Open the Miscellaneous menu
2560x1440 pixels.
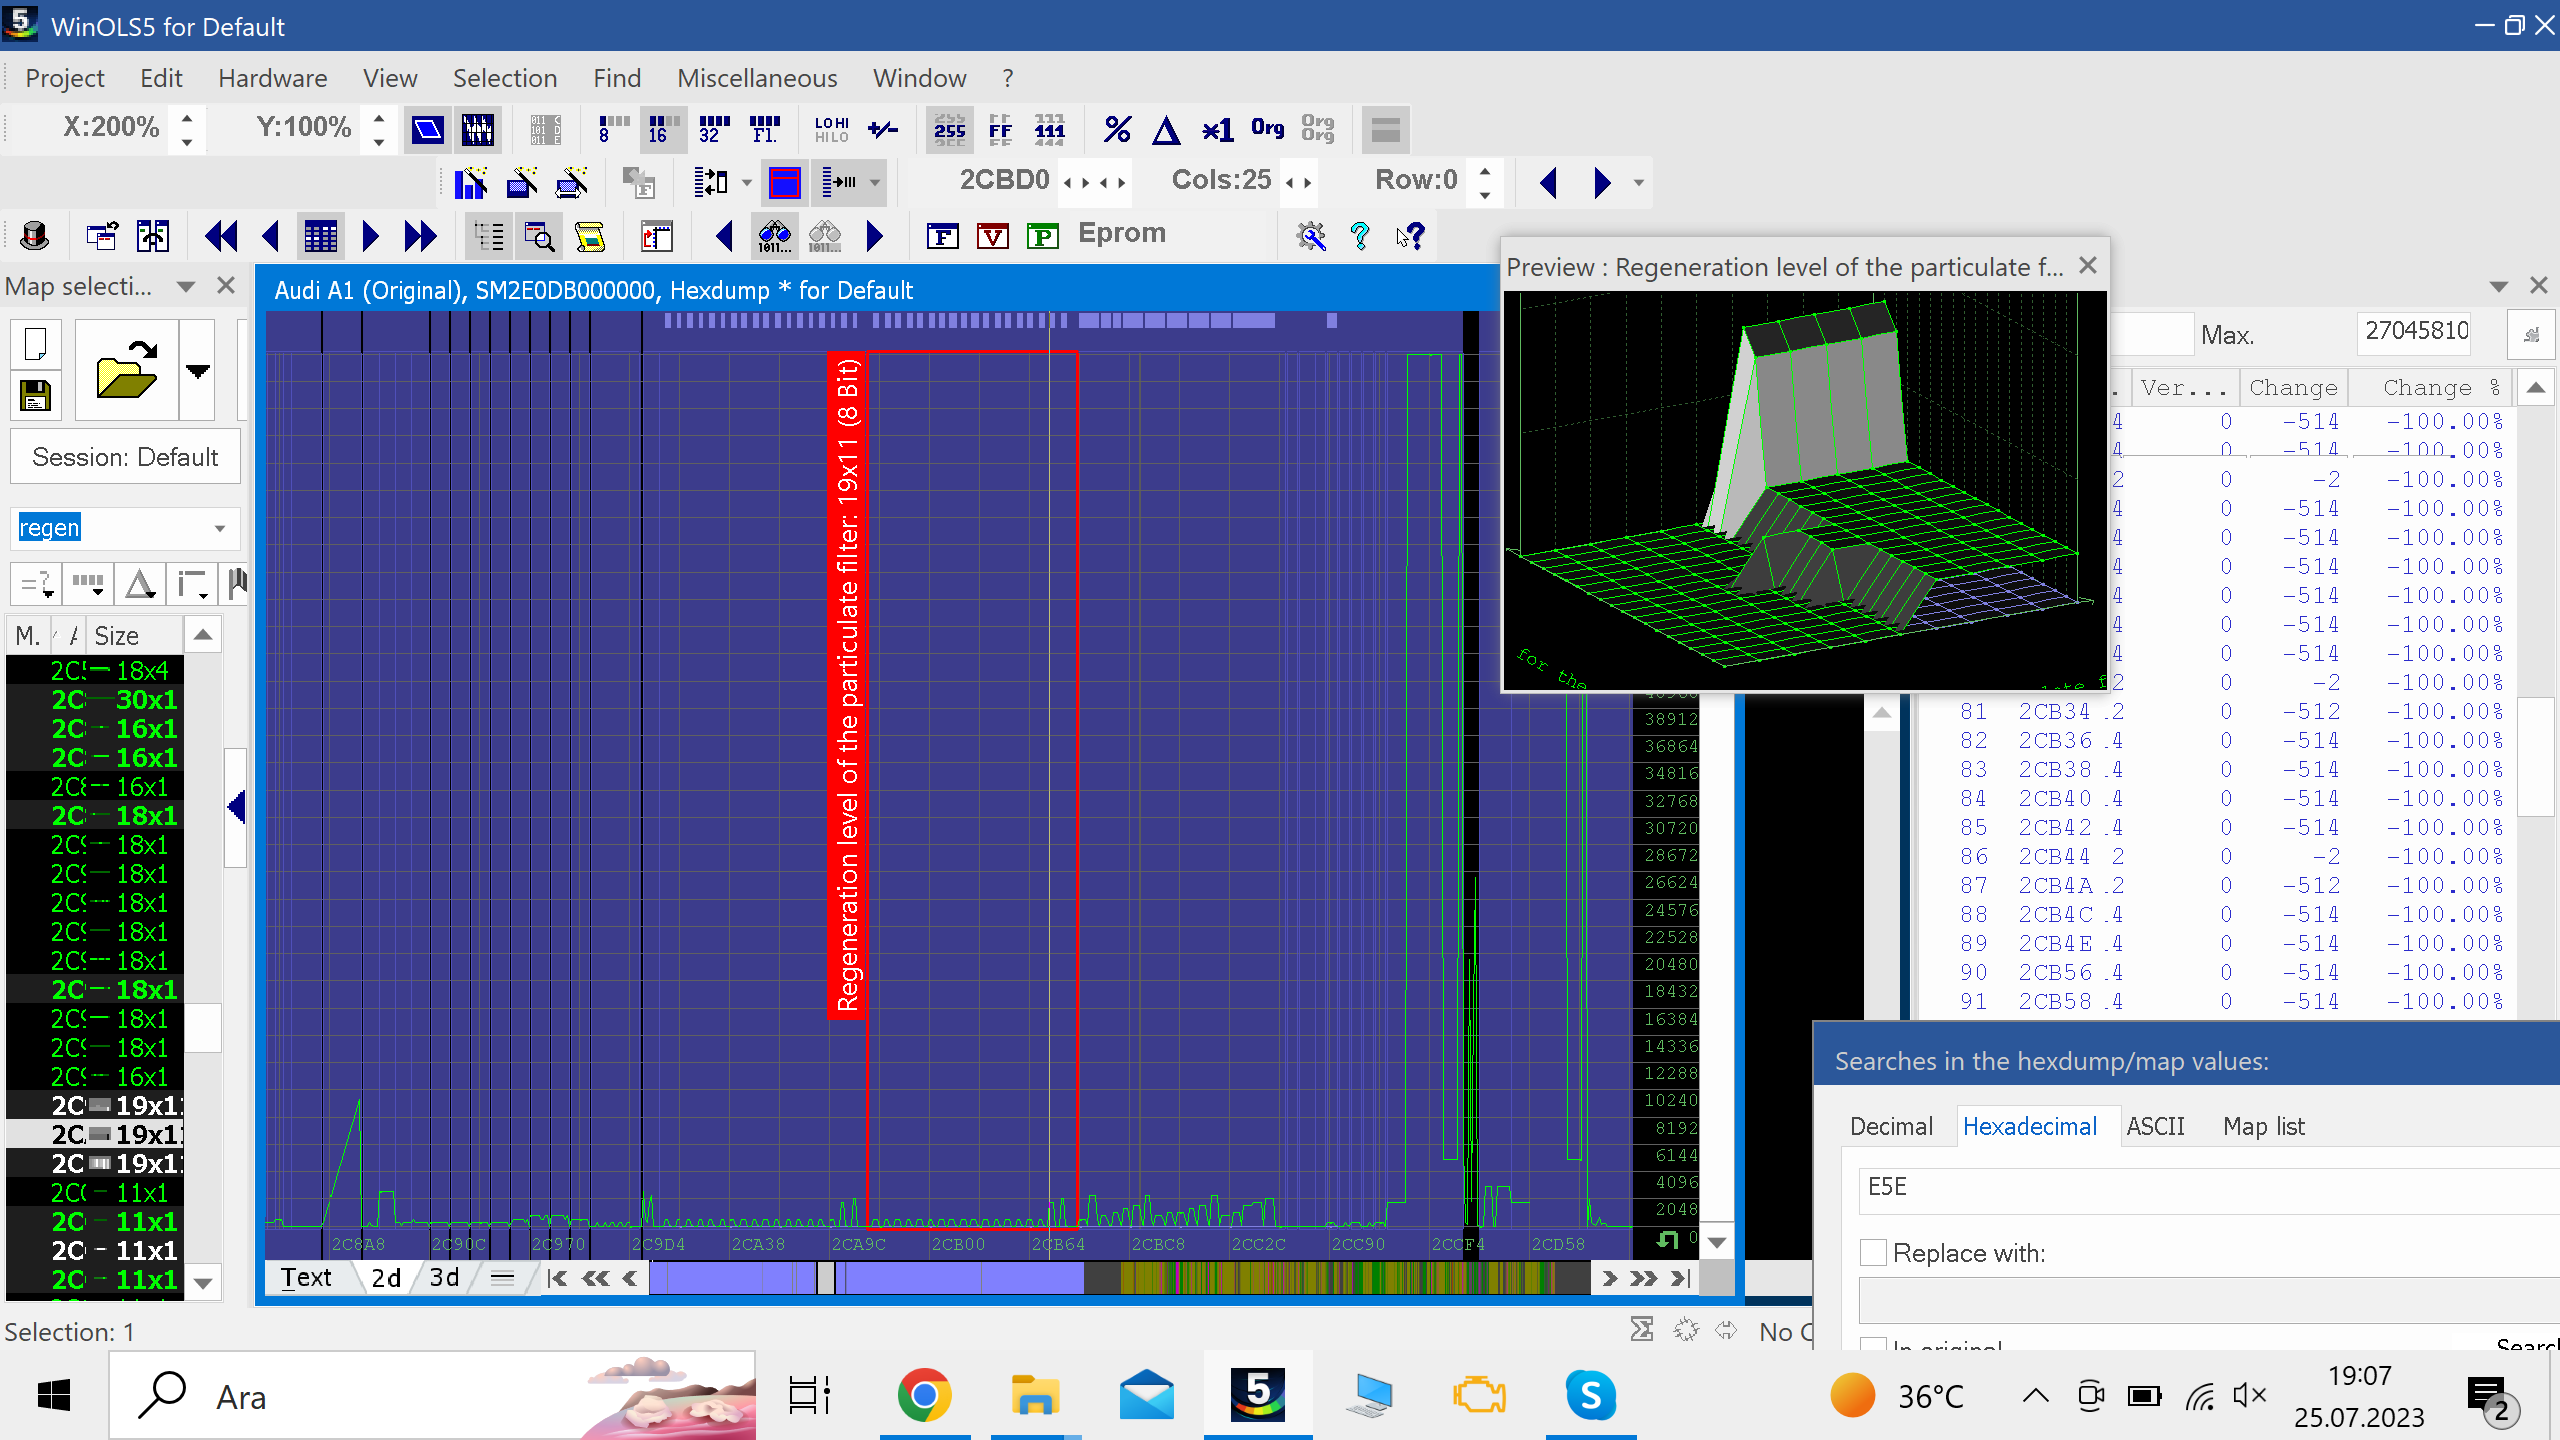756,77
